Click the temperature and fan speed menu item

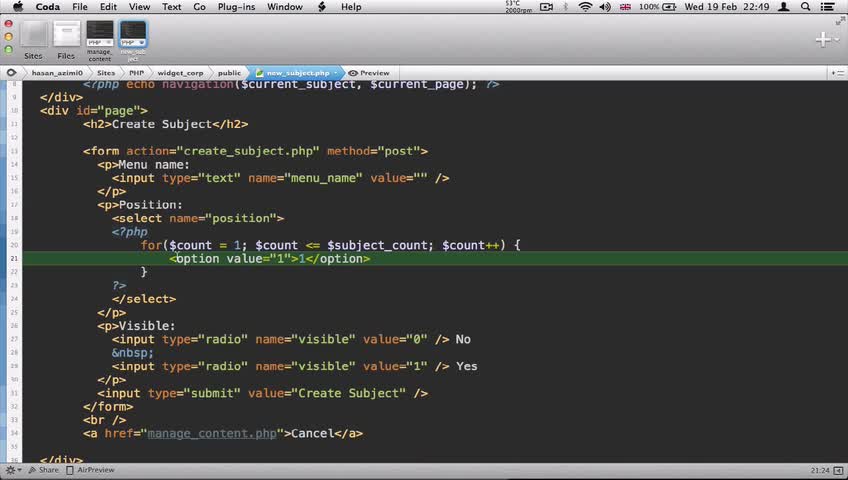coord(518,7)
